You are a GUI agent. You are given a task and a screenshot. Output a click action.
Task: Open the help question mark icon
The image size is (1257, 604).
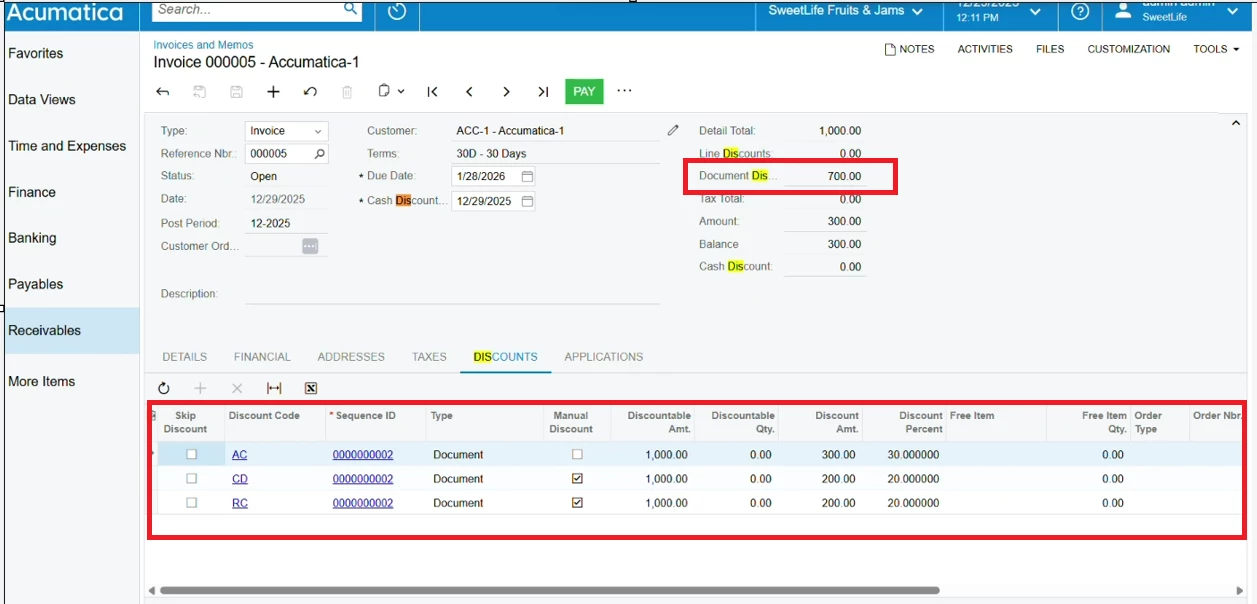point(1080,12)
